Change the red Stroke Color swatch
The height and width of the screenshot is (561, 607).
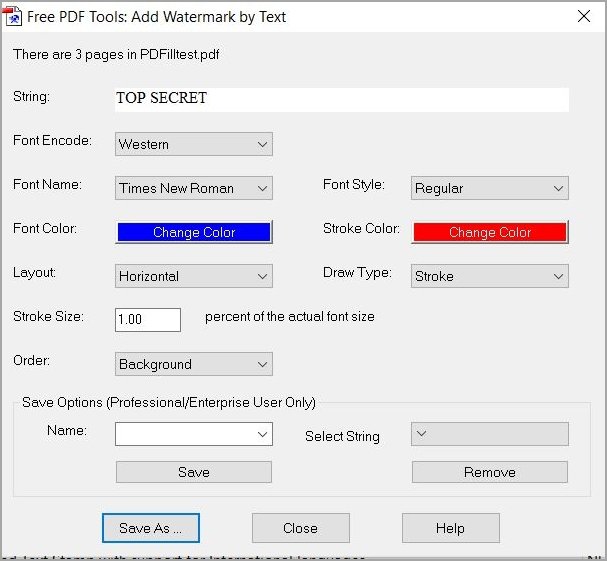click(490, 232)
